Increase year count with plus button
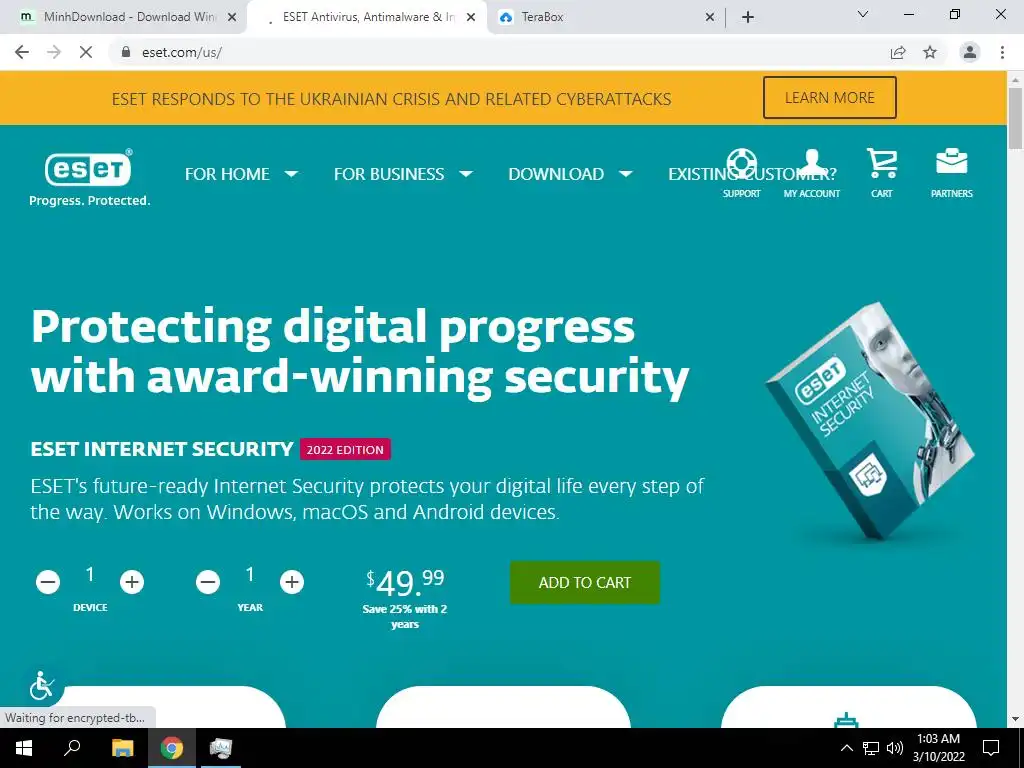 (x=292, y=582)
